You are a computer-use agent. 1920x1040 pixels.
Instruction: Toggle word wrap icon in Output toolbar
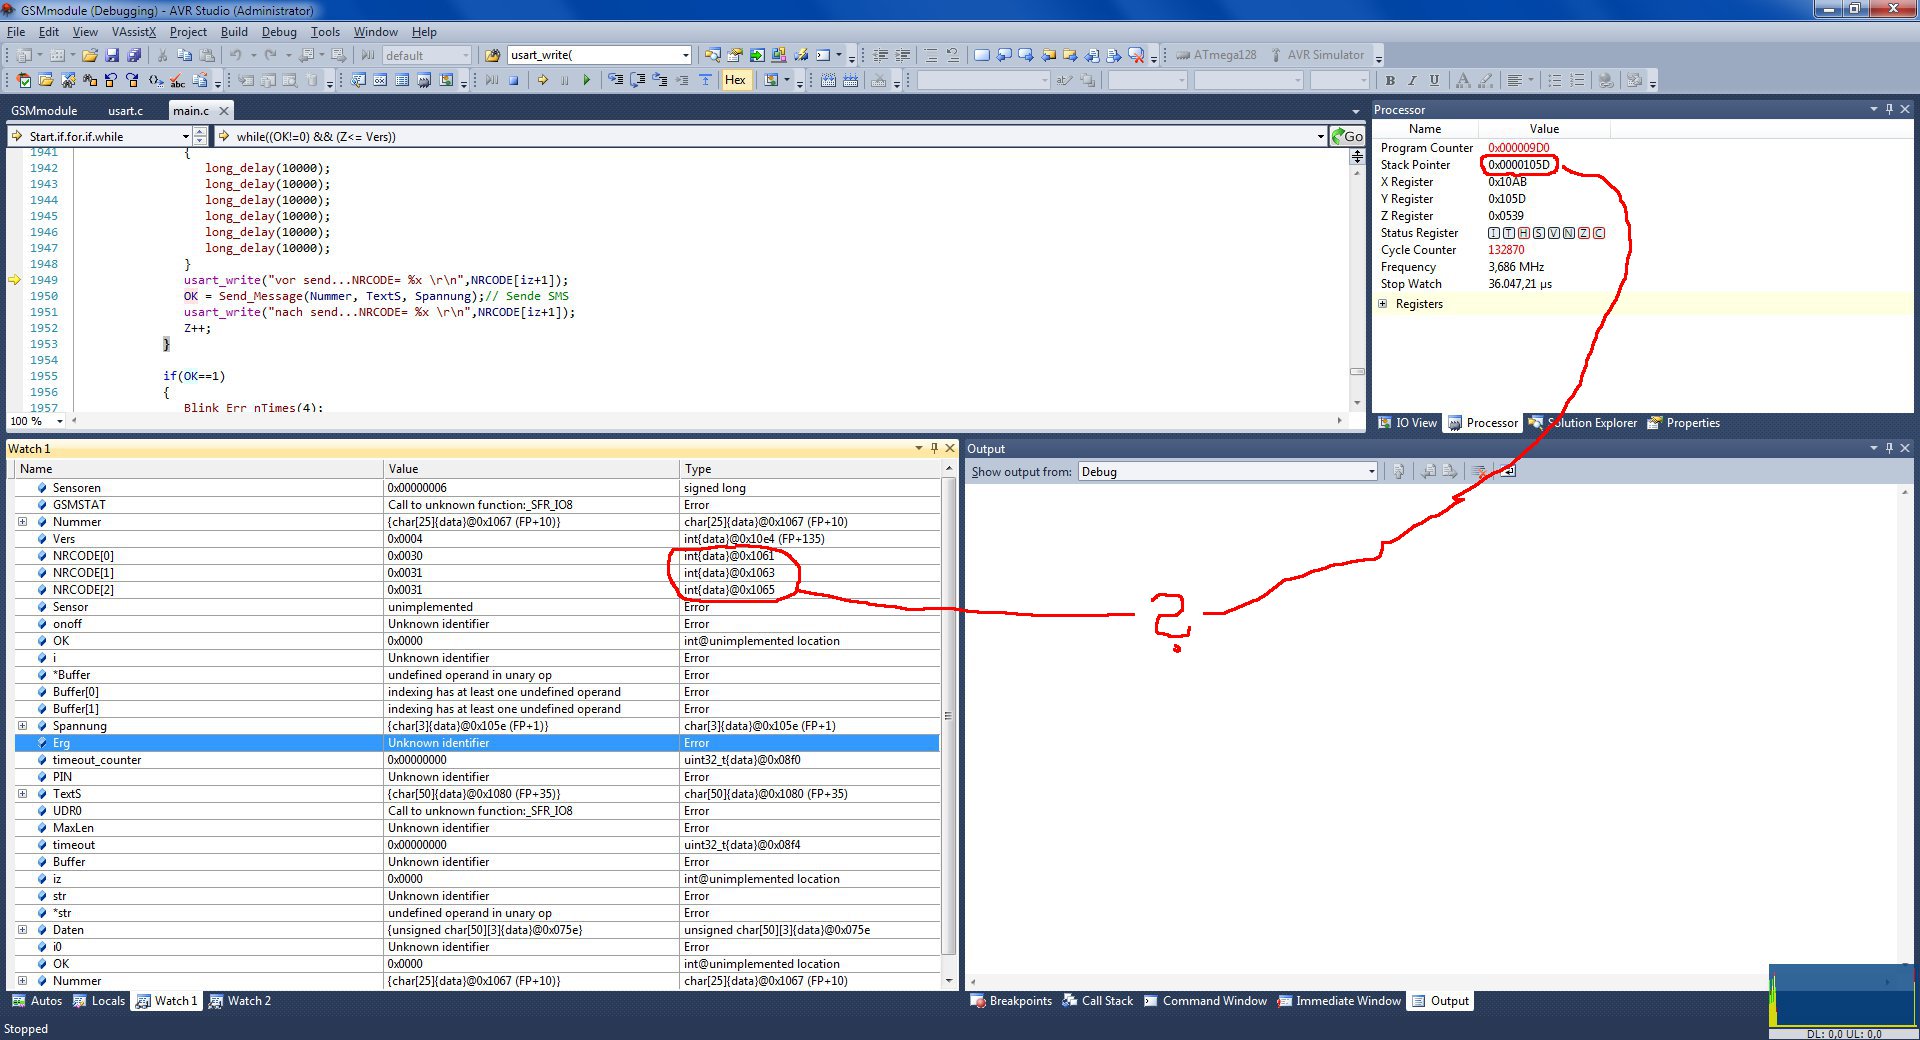tap(1508, 471)
